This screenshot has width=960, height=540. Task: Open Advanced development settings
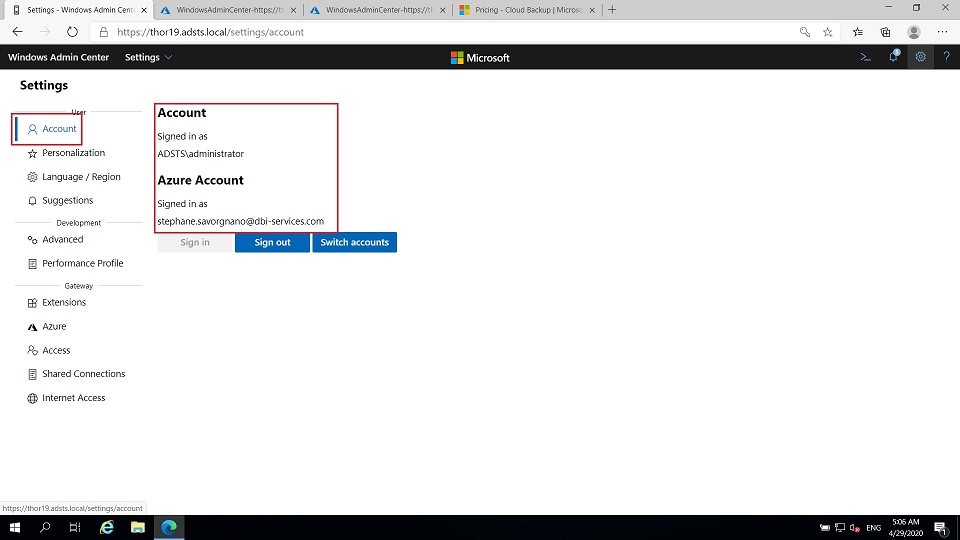pyautogui.click(x=62, y=240)
